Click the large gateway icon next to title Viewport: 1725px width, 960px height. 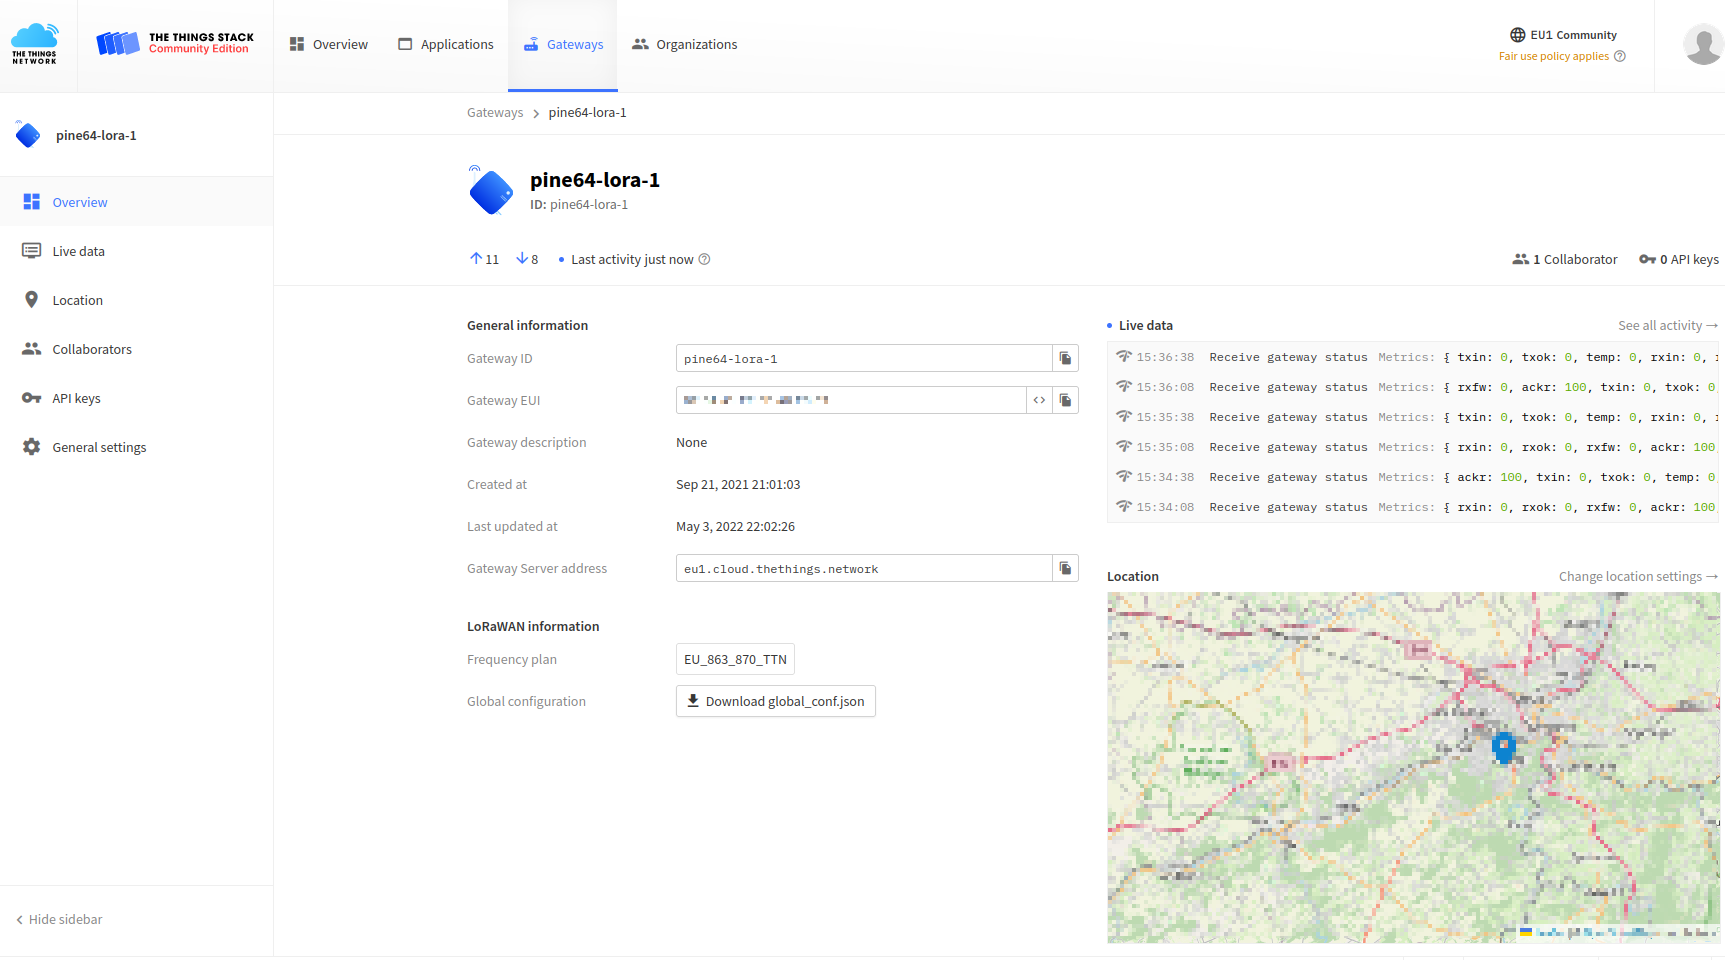490,191
